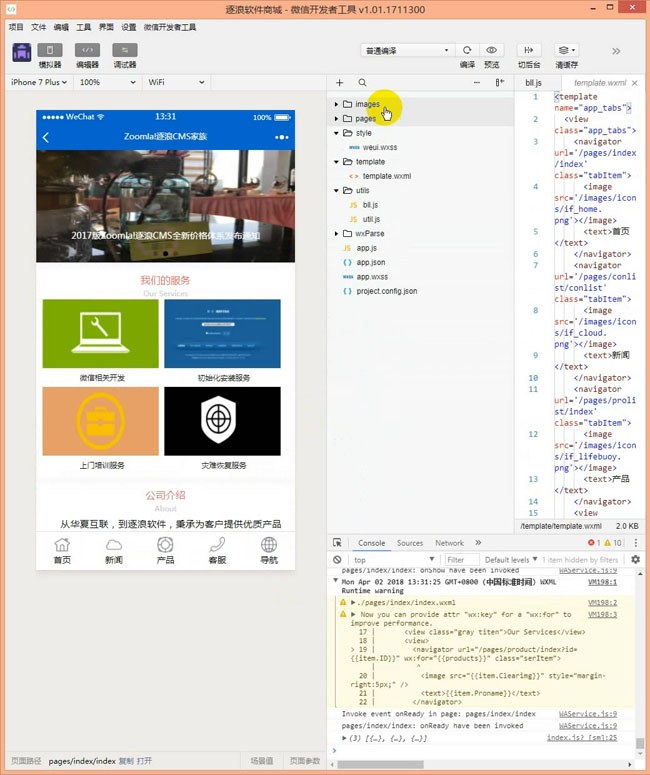650x775 pixels.
Task: Click the inspect element icon in devtools
Action: [x=338, y=543]
